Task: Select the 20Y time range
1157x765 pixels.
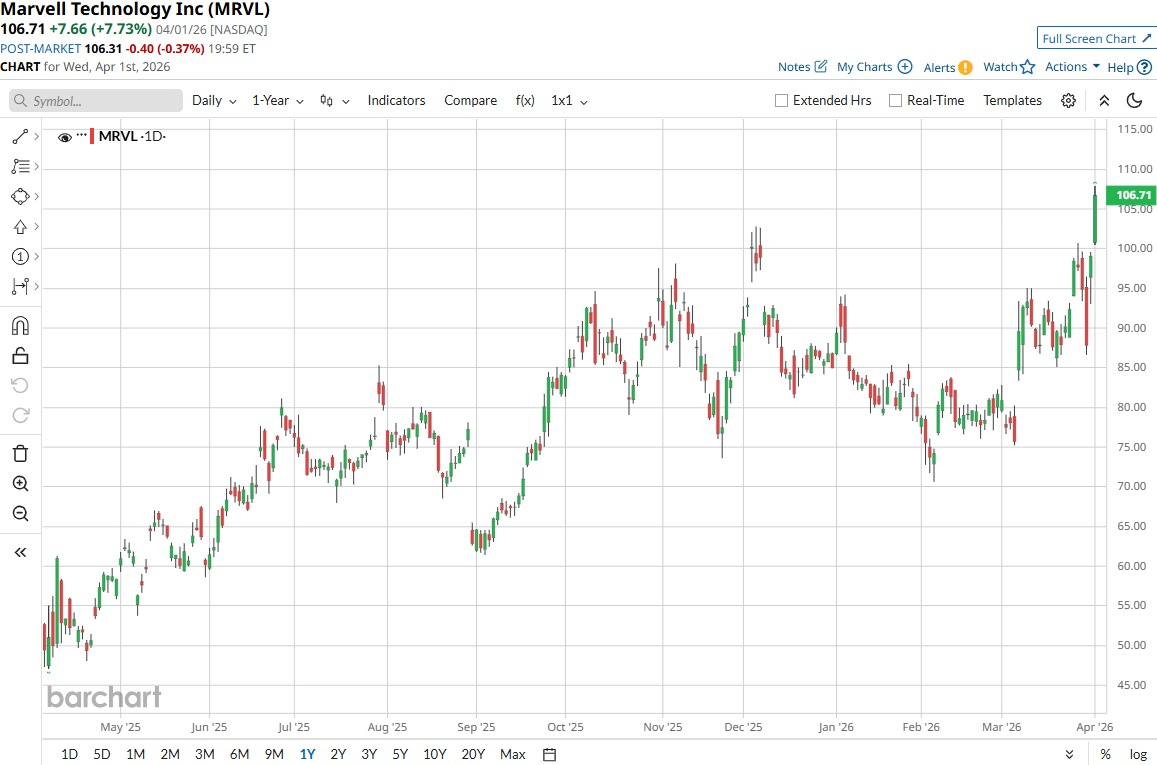Action: [x=473, y=754]
